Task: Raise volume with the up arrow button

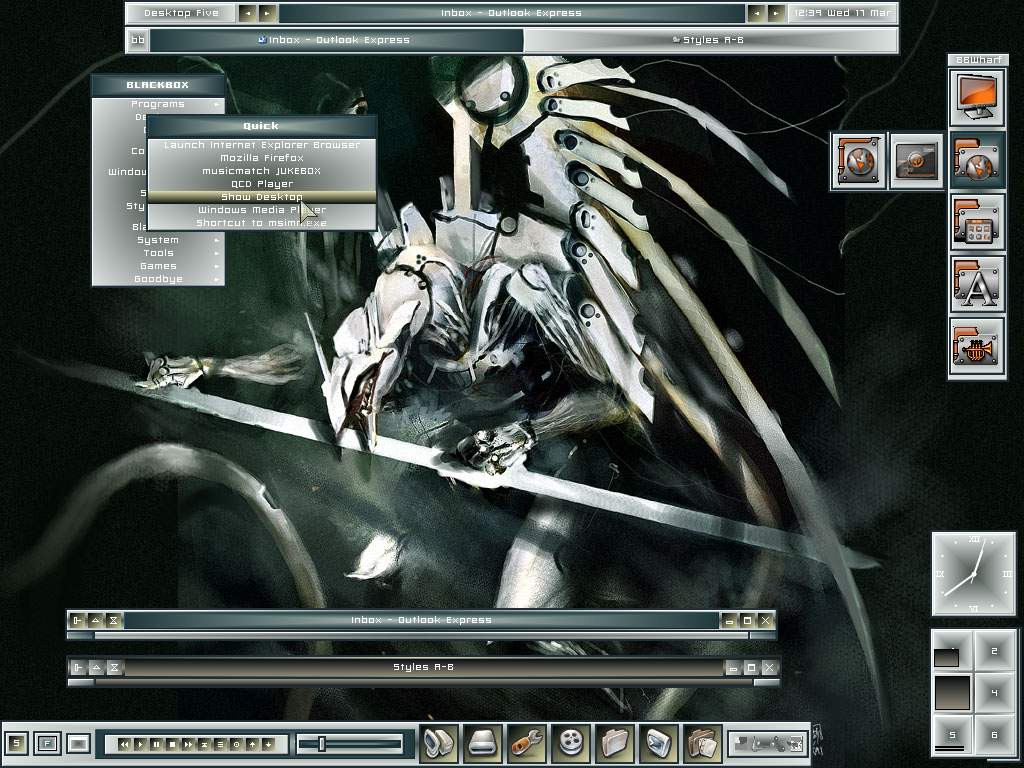Action: point(252,744)
